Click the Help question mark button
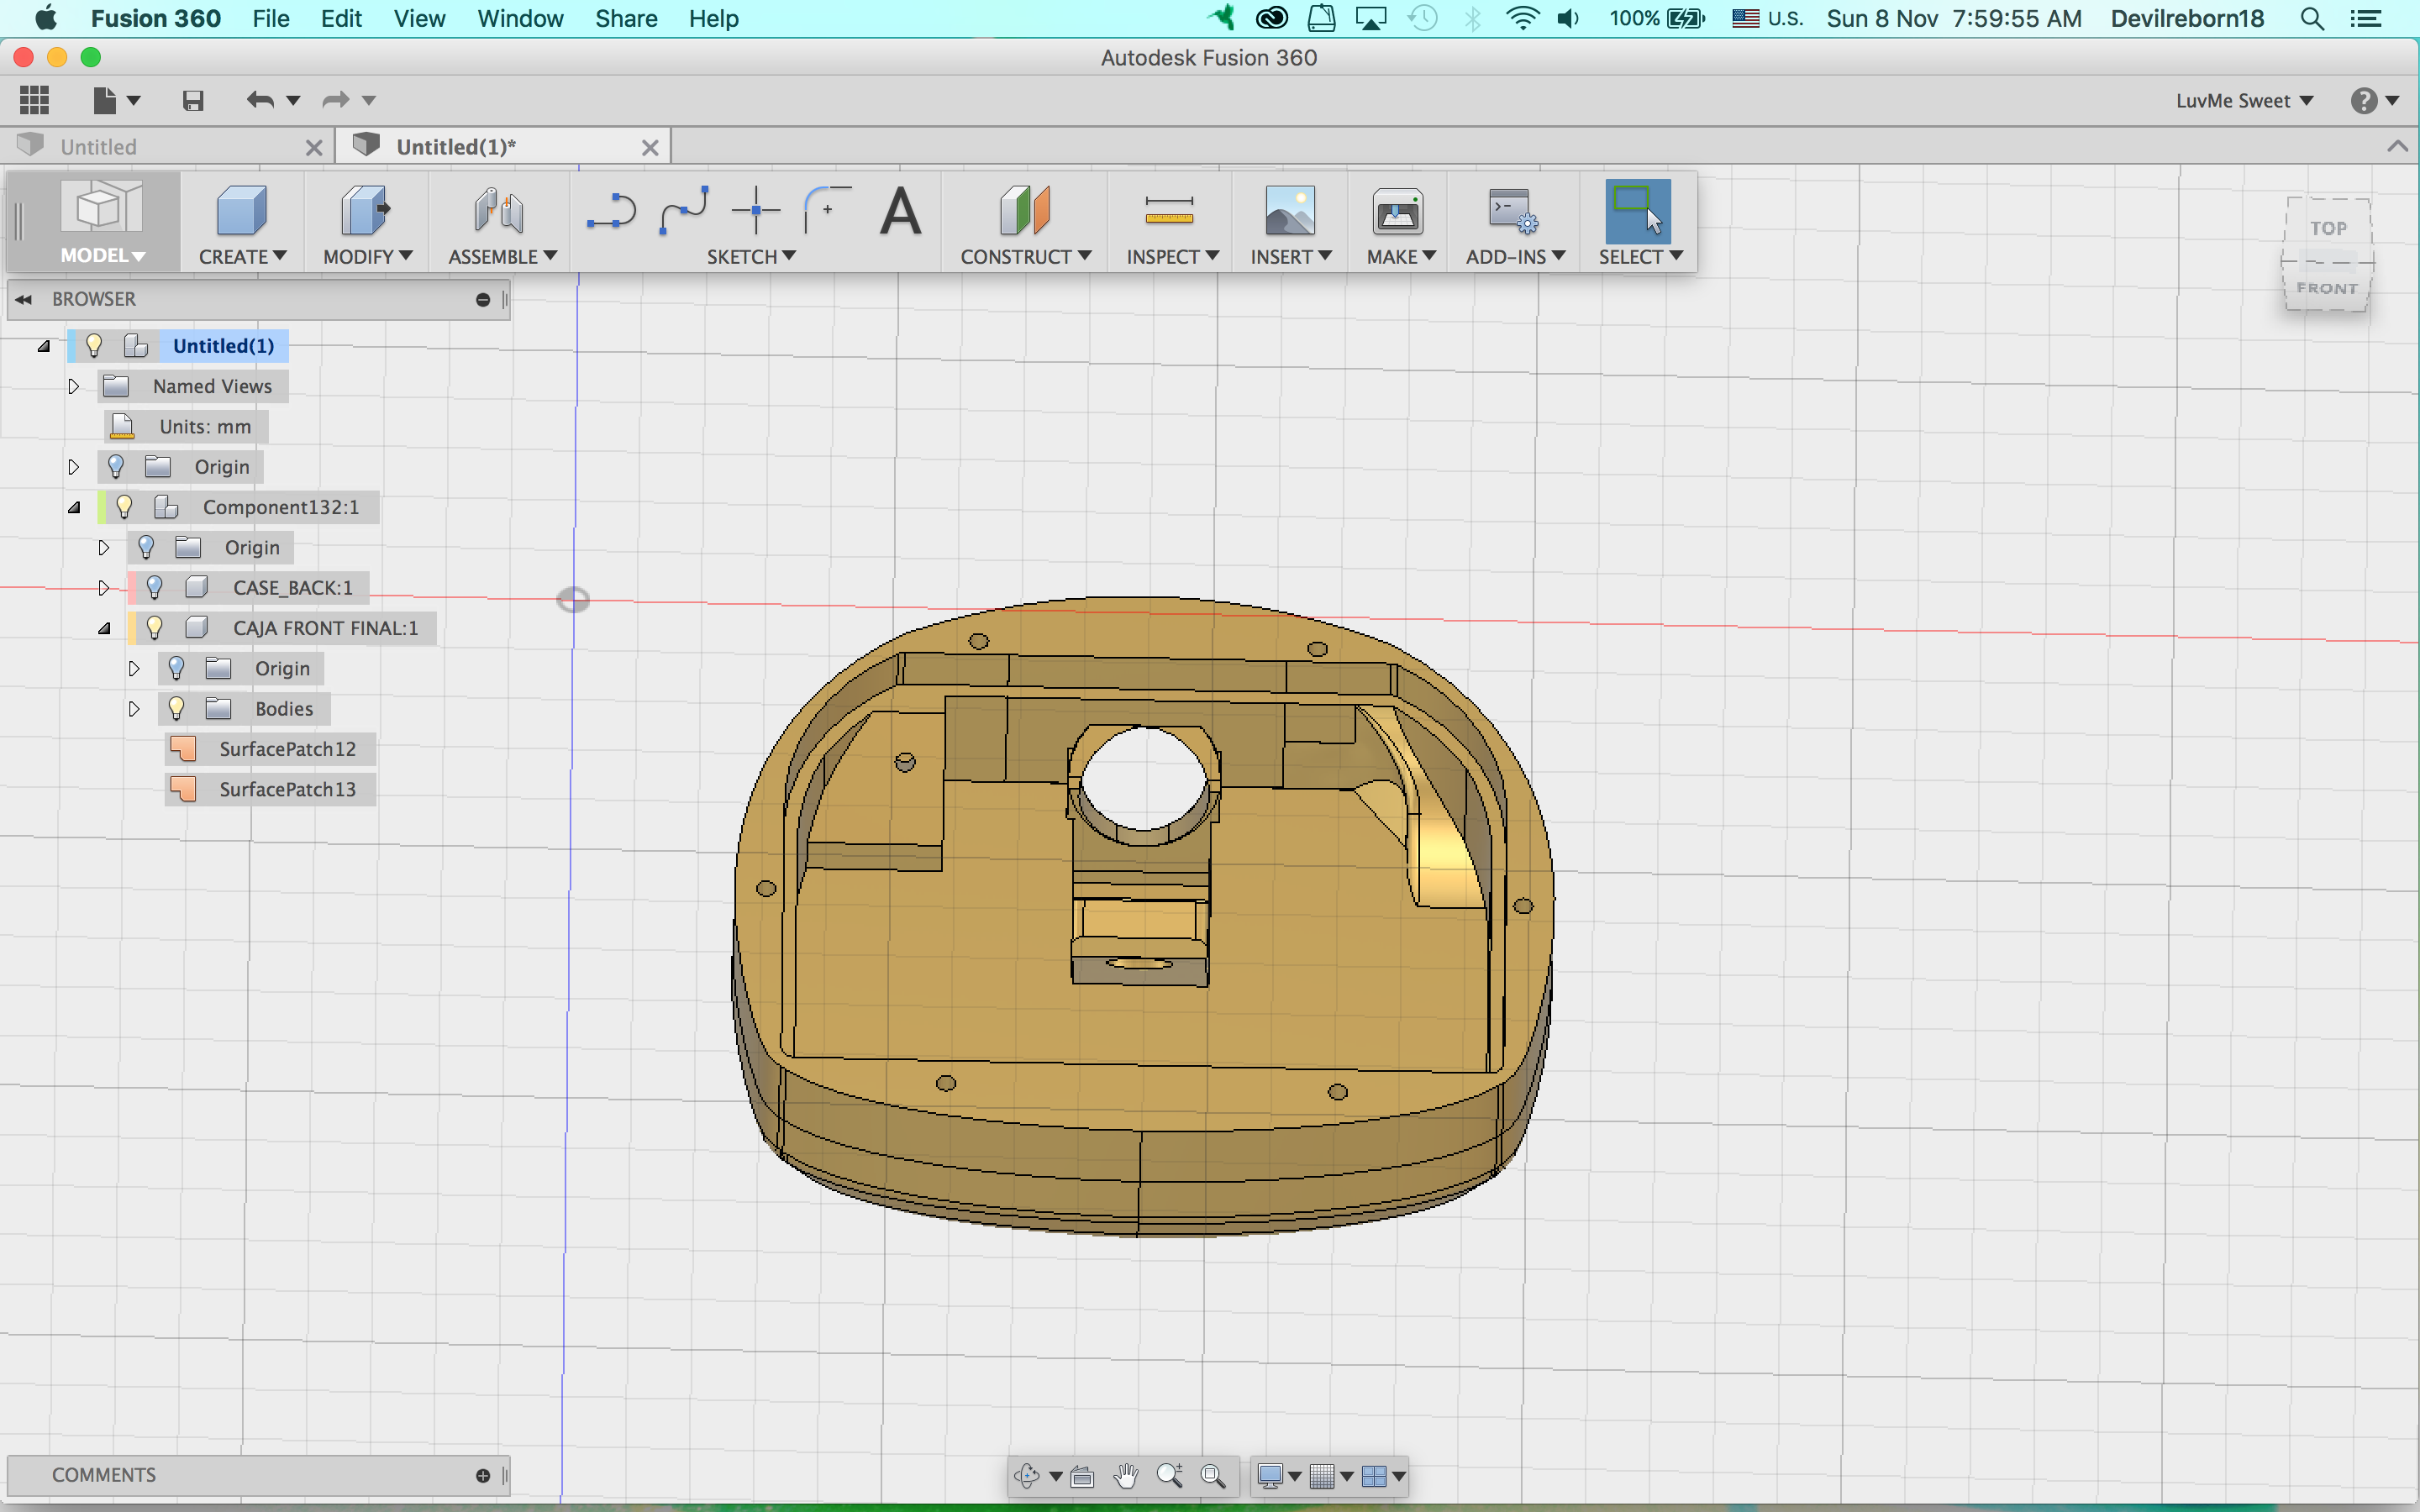Viewport: 2420px width, 1512px height. (2366, 100)
